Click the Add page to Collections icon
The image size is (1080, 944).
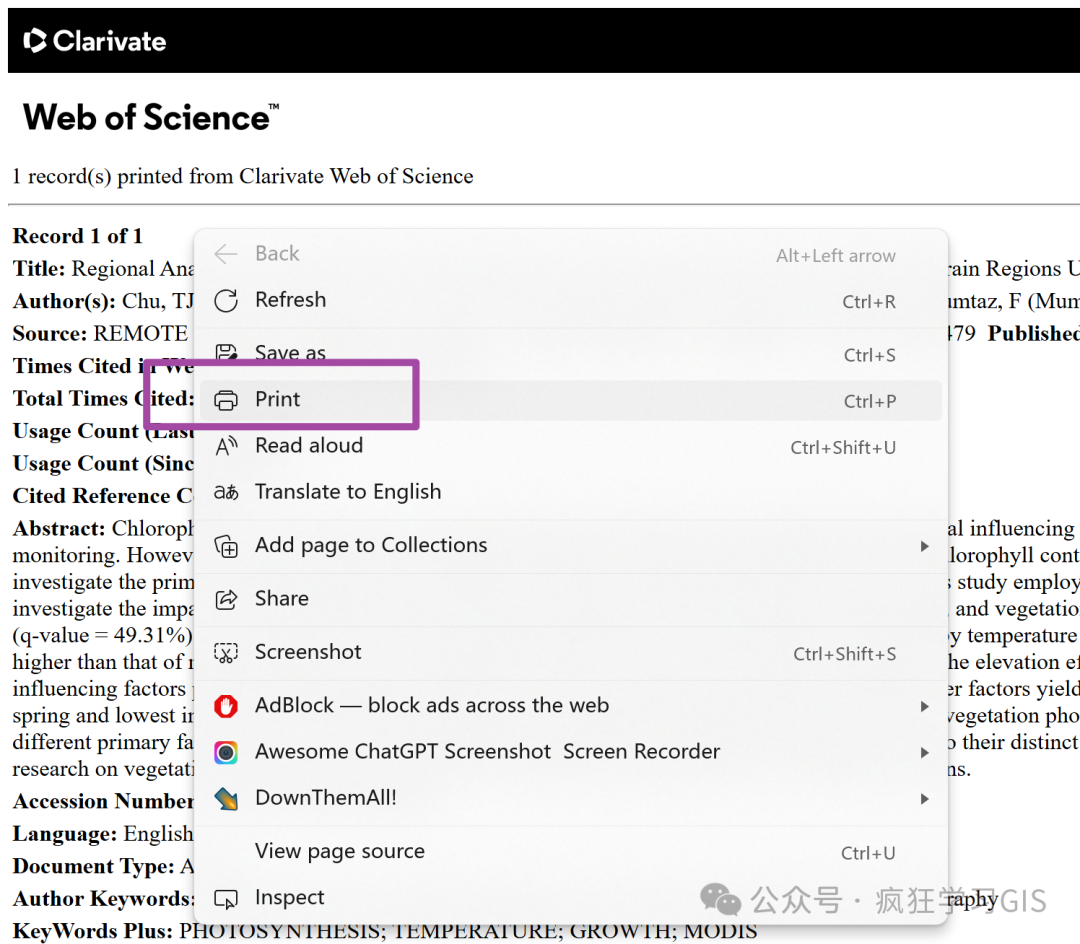coord(226,546)
